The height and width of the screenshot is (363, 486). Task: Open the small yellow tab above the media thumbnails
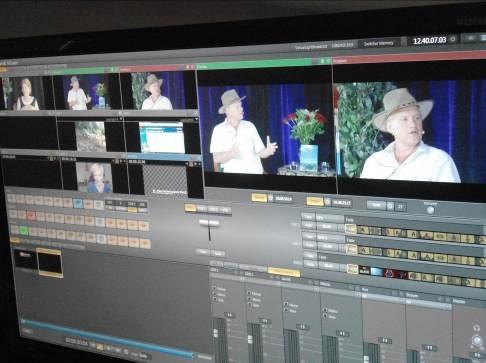pyautogui.click(x=15, y=240)
